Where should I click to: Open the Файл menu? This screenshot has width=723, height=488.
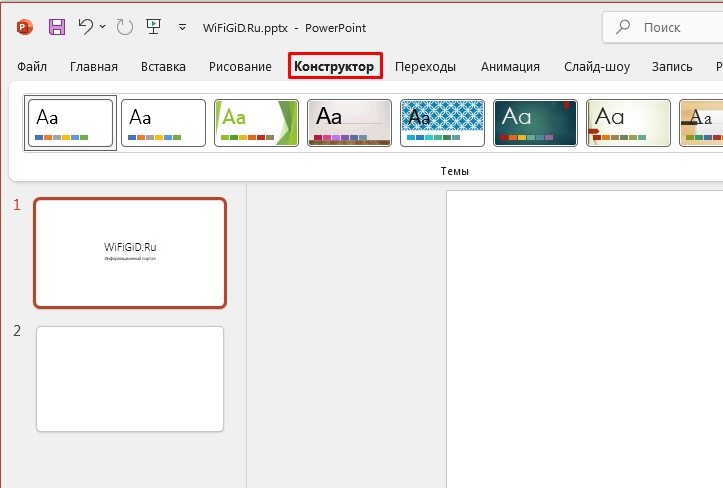point(32,66)
